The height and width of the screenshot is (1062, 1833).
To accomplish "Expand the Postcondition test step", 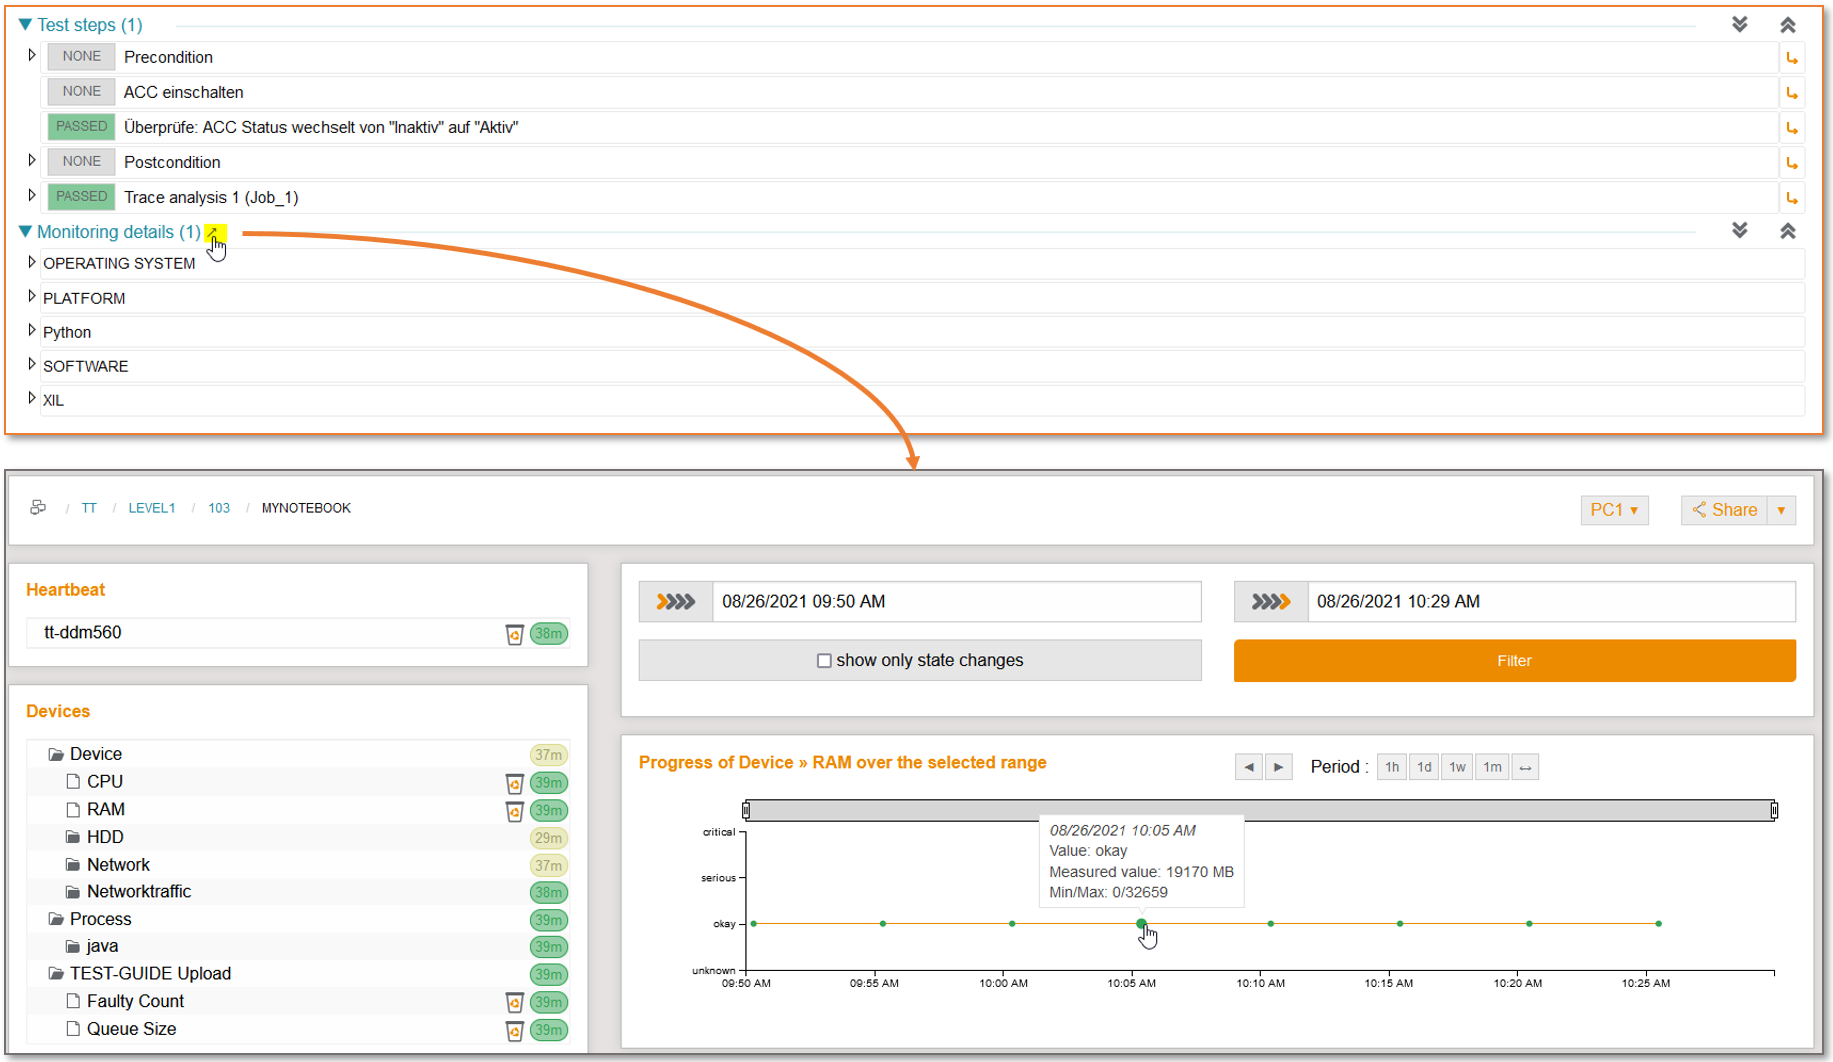I will pyautogui.click(x=31, y=161).
